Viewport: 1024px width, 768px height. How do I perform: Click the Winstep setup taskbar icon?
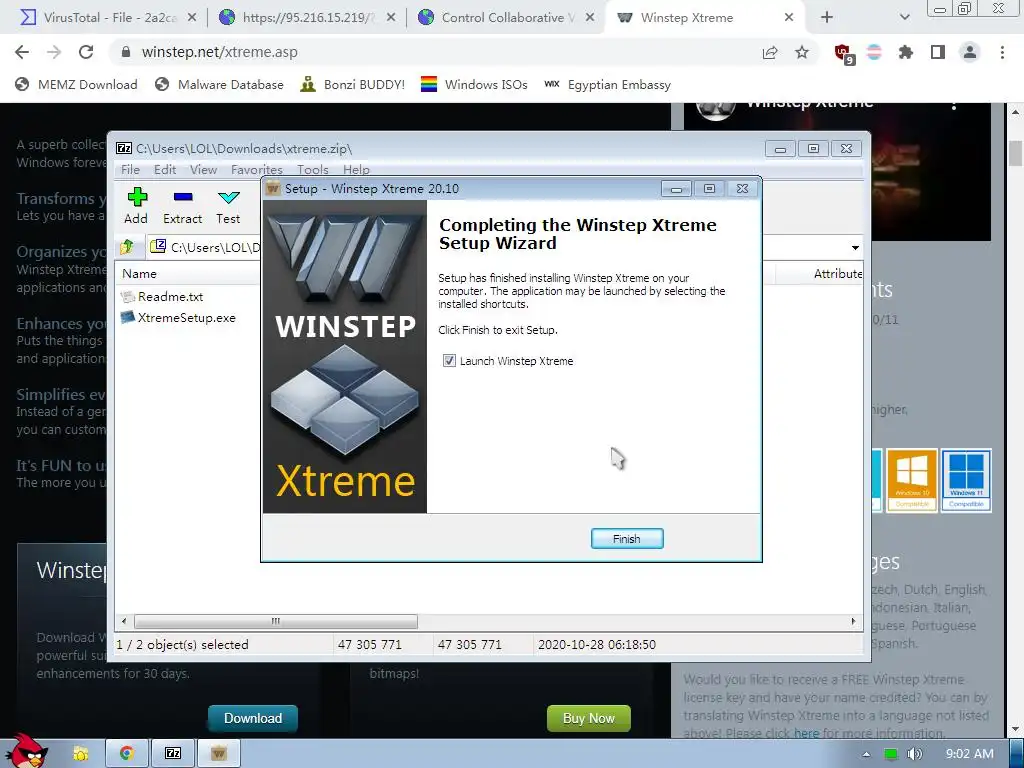point(219,754)
